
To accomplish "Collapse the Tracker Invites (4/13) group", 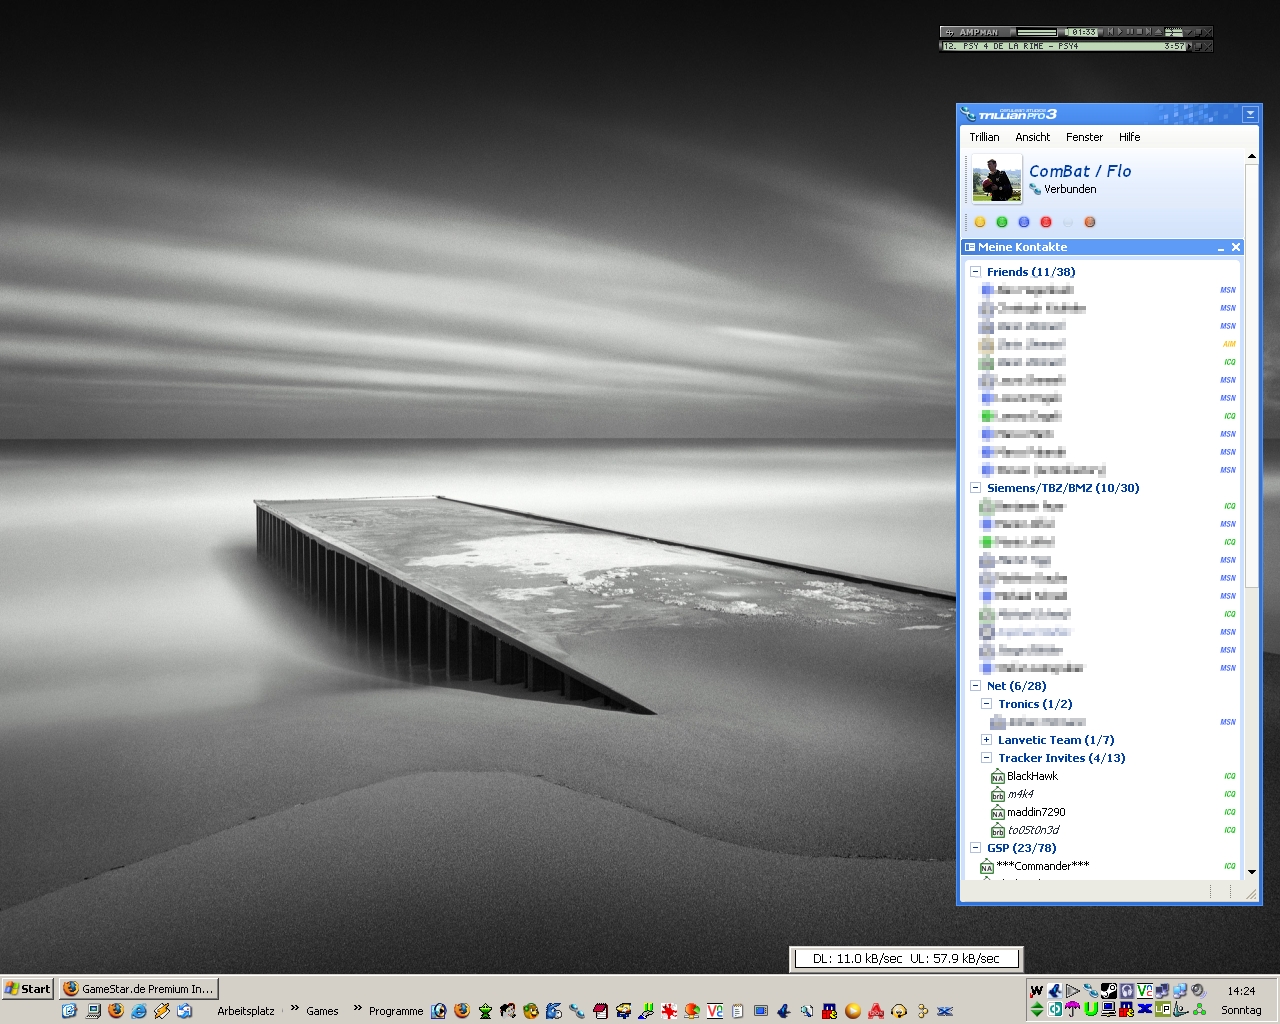I will (x=986, y=758).
